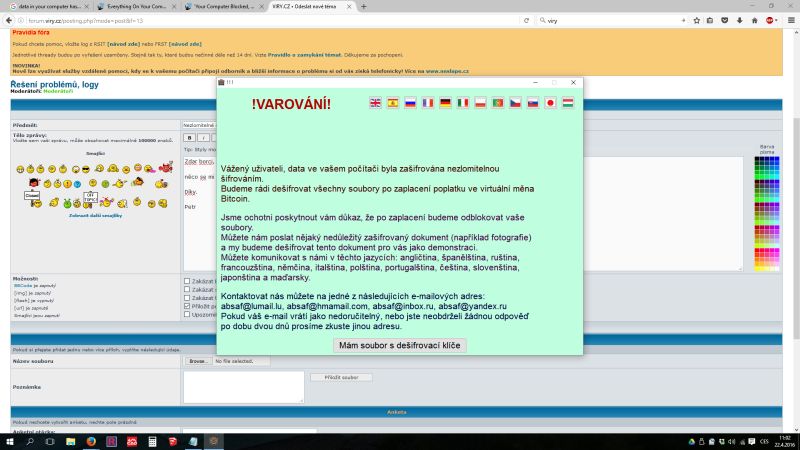
Task: Insert the green alien smiley
Action: tap(67, 204)
